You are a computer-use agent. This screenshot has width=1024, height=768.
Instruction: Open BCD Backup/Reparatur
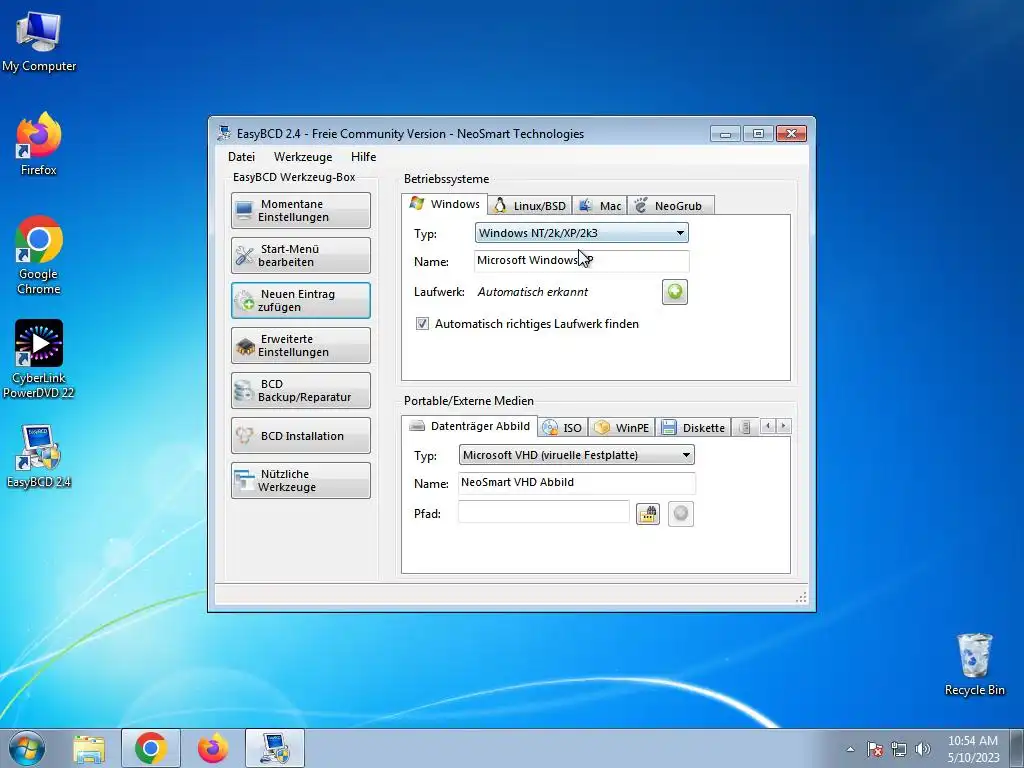pyautogui.click(x=300, y=391)
